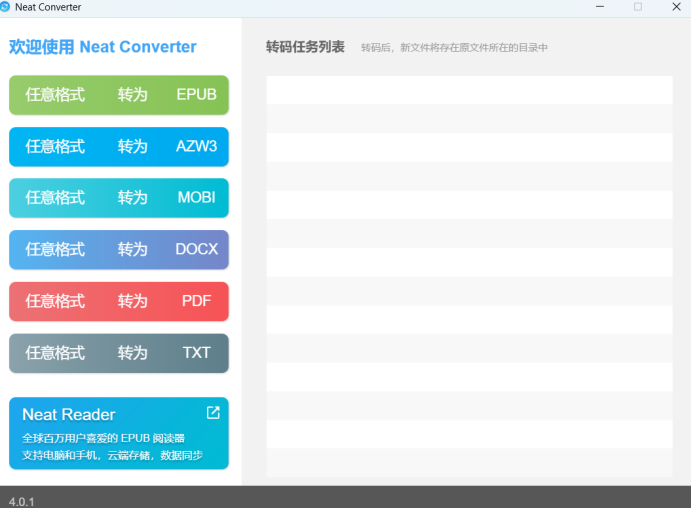This screenshot has height=508, width=691.
Task: Open the Neat Reader title link
Action: [x=68, y=414]
